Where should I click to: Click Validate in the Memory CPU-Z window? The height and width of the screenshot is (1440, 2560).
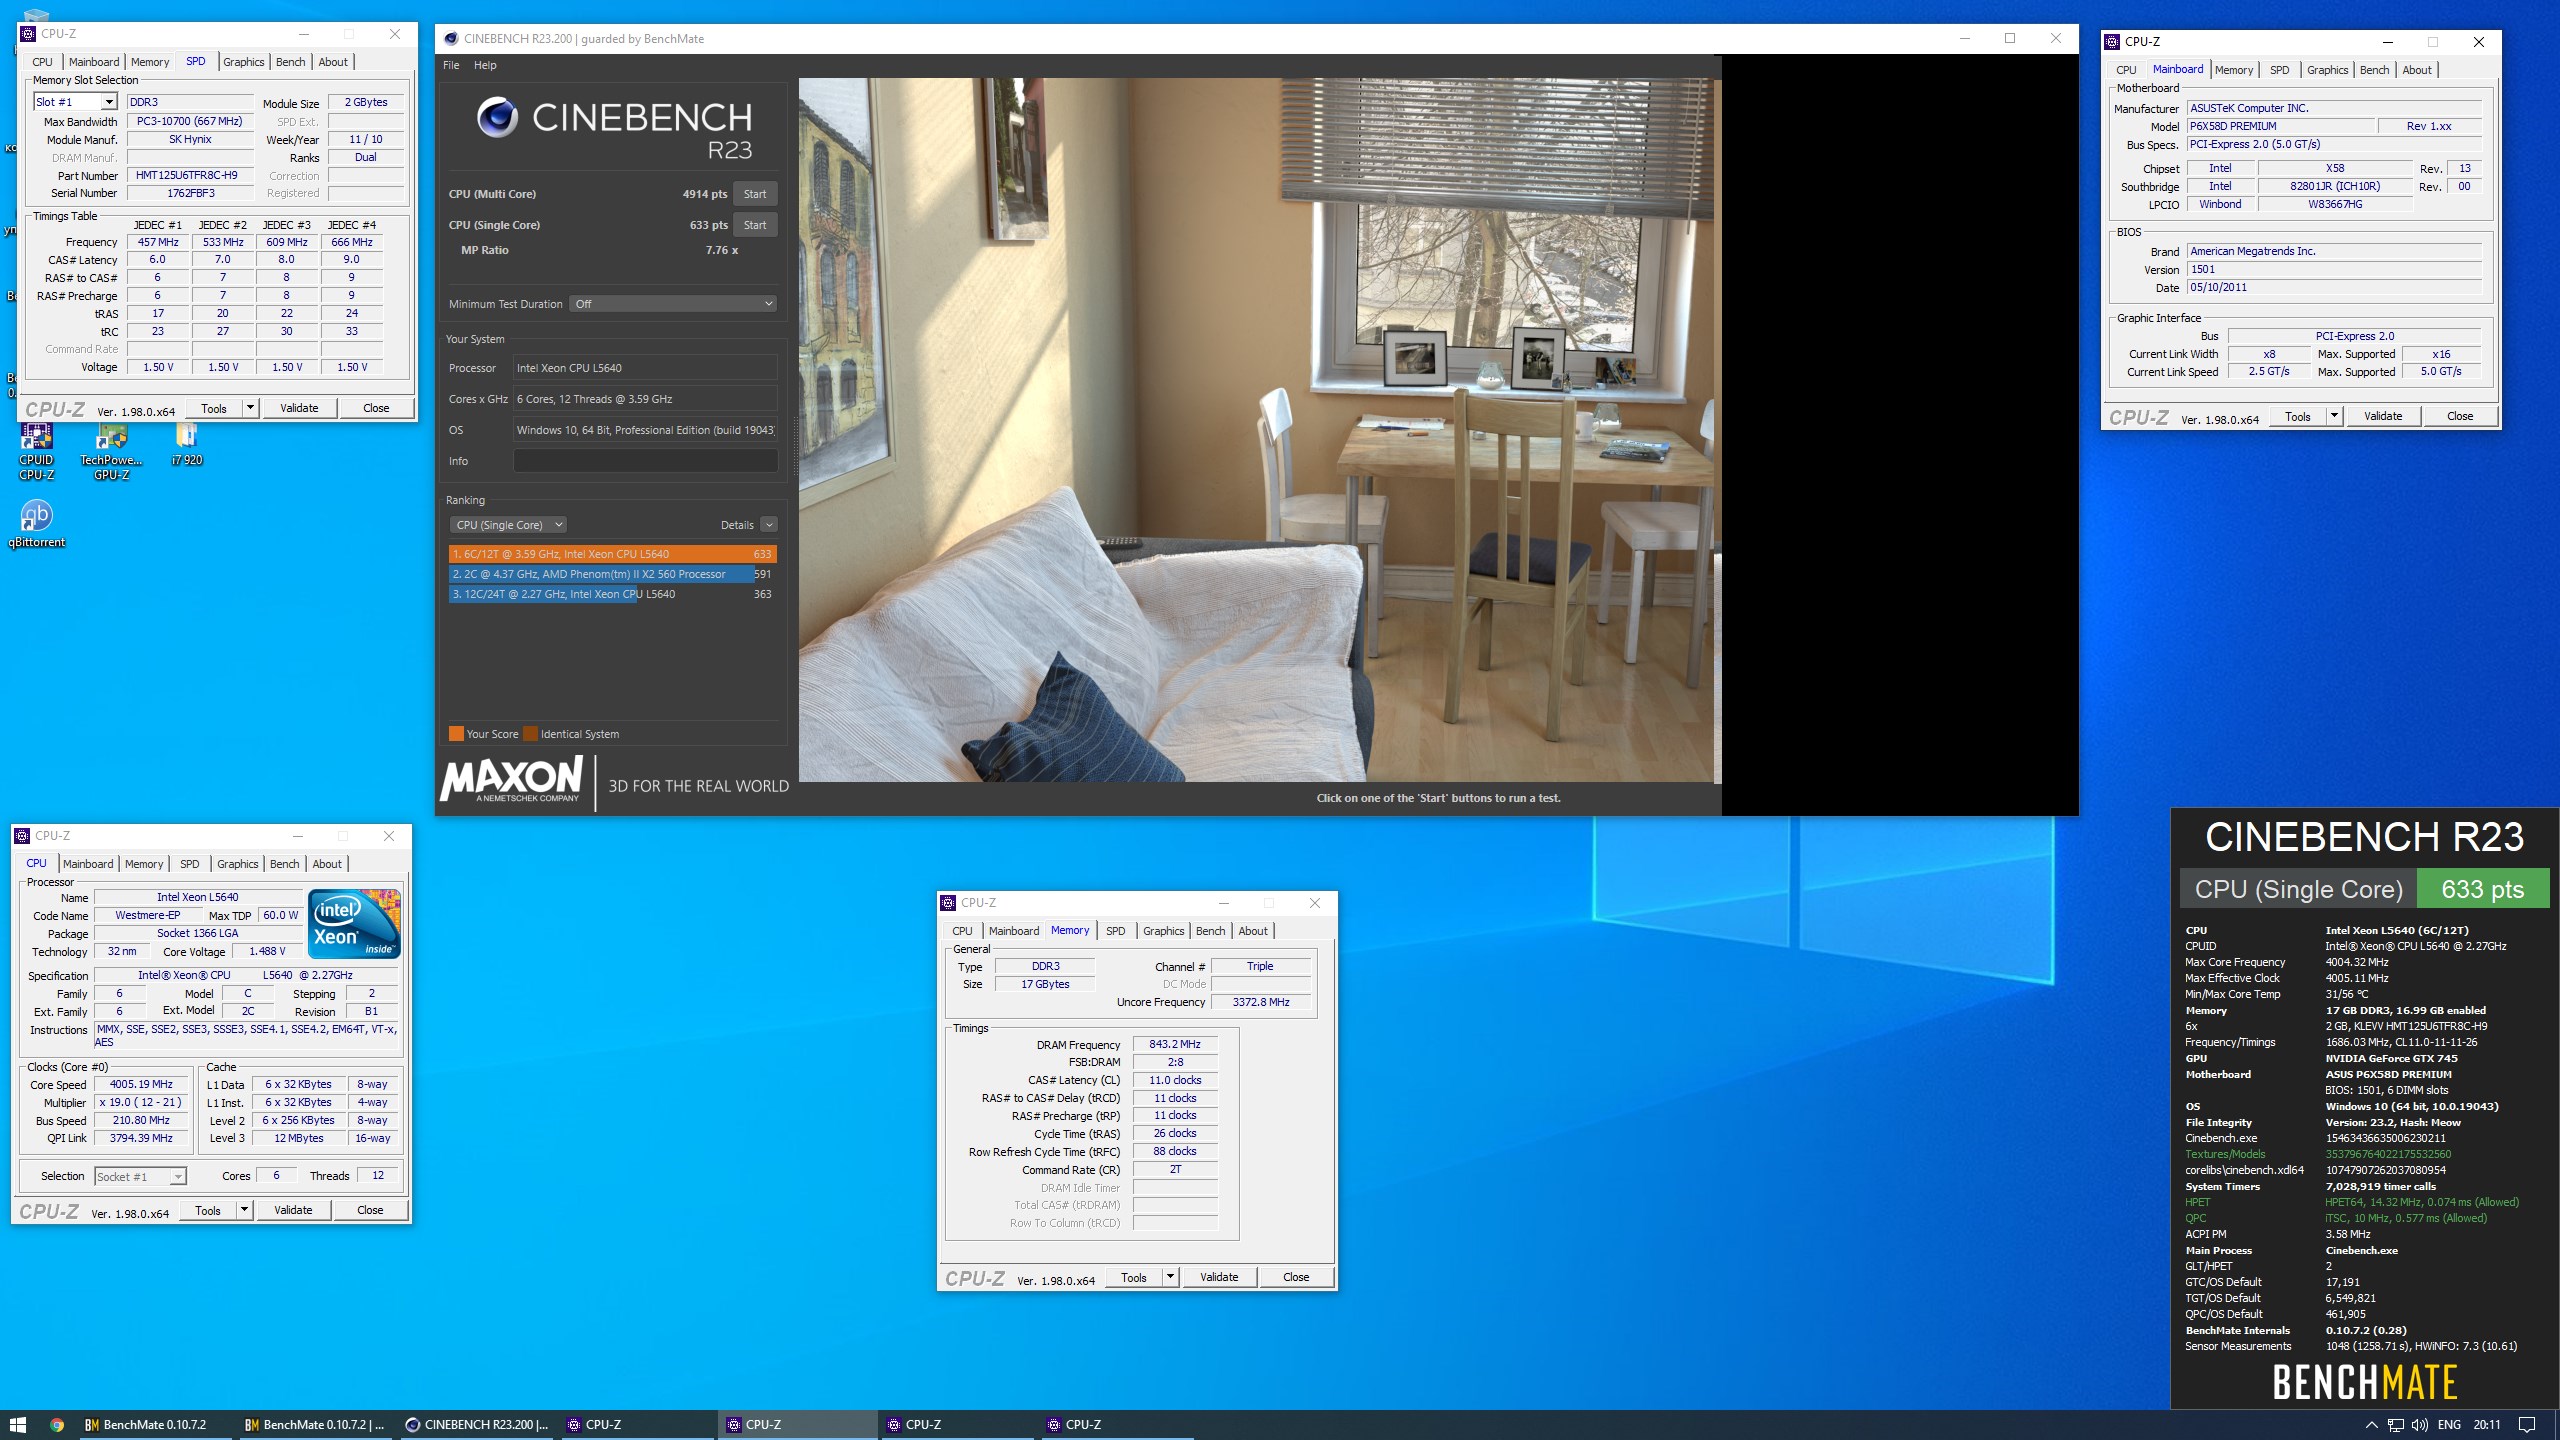(1219, 1277)
